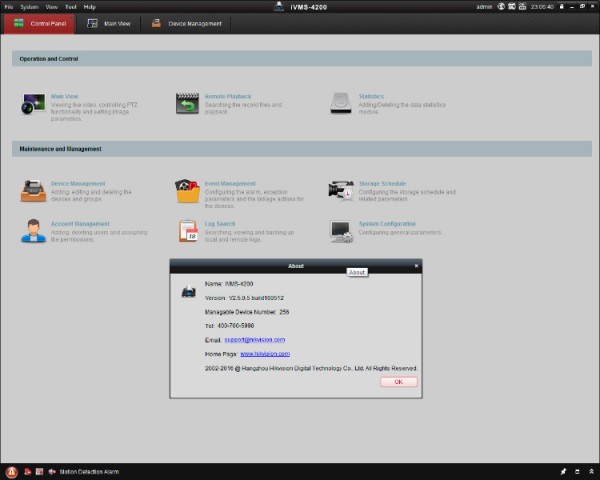600x480 pixels.
Task: Click the support email link in About
Action: pyautogui.click(x=254, y=340)
